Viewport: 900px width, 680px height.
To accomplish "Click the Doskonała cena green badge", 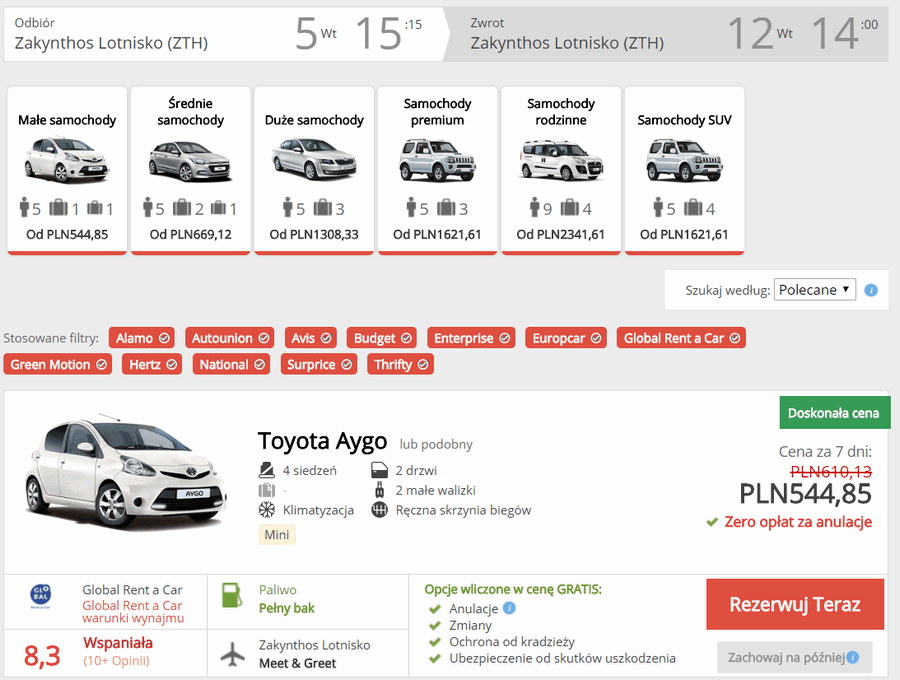I will click(835, 413).
